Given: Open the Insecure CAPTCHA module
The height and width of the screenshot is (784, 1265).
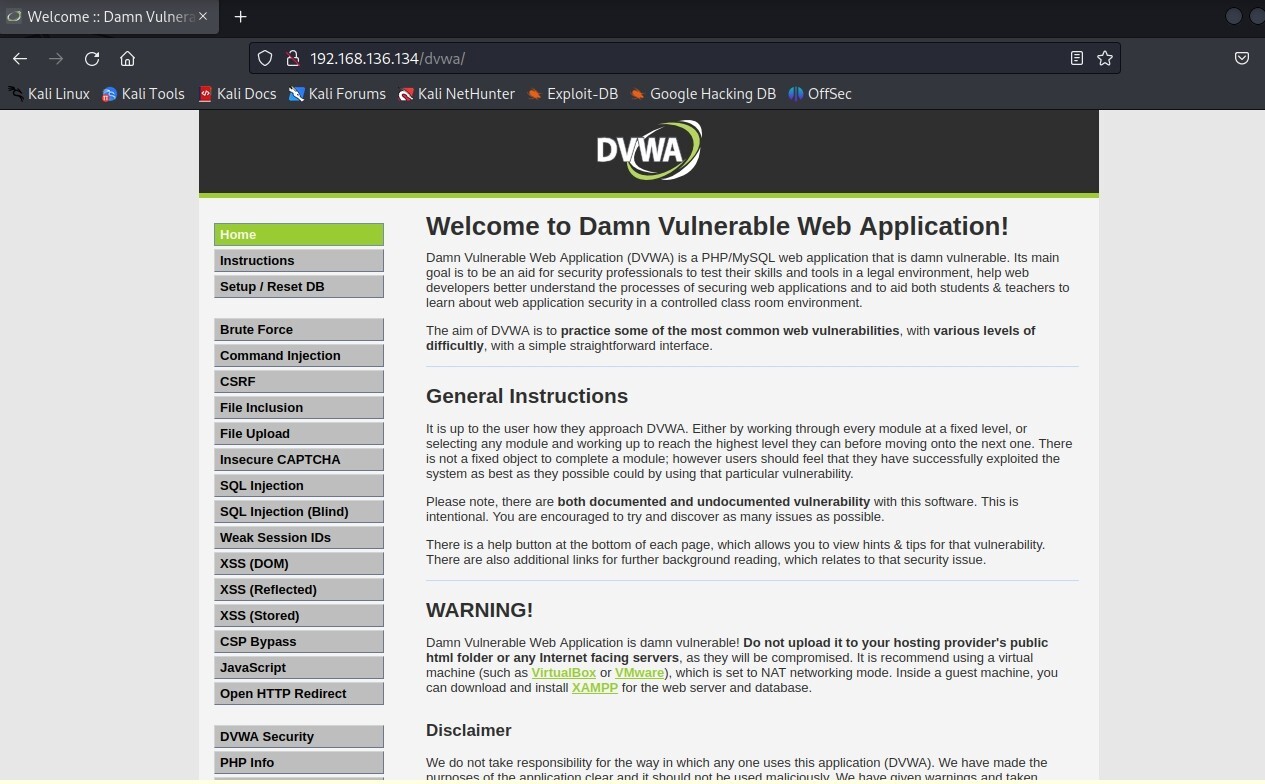Looking at the screenshot, I should [x=299, y=459].
